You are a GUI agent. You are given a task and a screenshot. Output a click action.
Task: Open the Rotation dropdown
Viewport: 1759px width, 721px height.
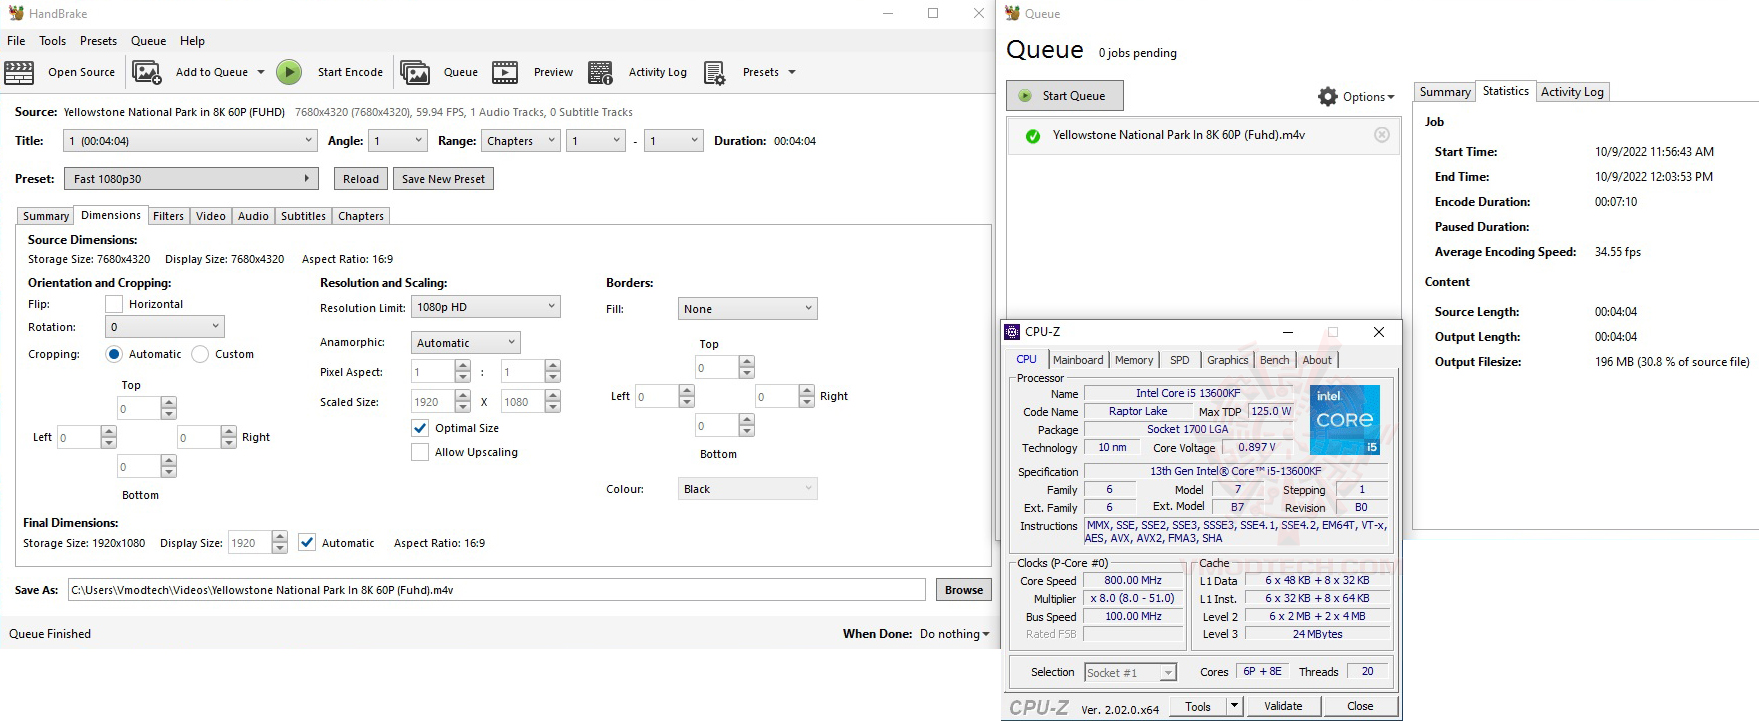(165, 327)
